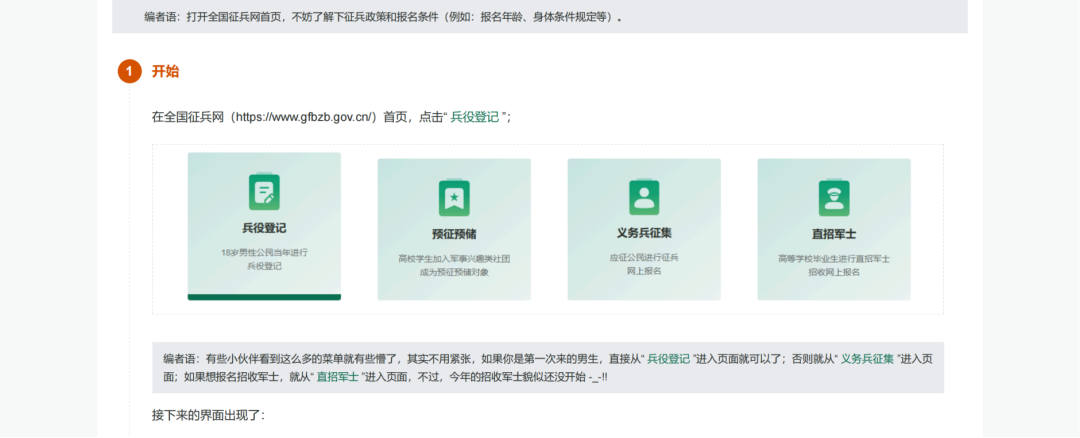Open the 预征预储 card title
Viewport: 1080px width, 438px height.
pyautogui.click(x=454, y=234)
